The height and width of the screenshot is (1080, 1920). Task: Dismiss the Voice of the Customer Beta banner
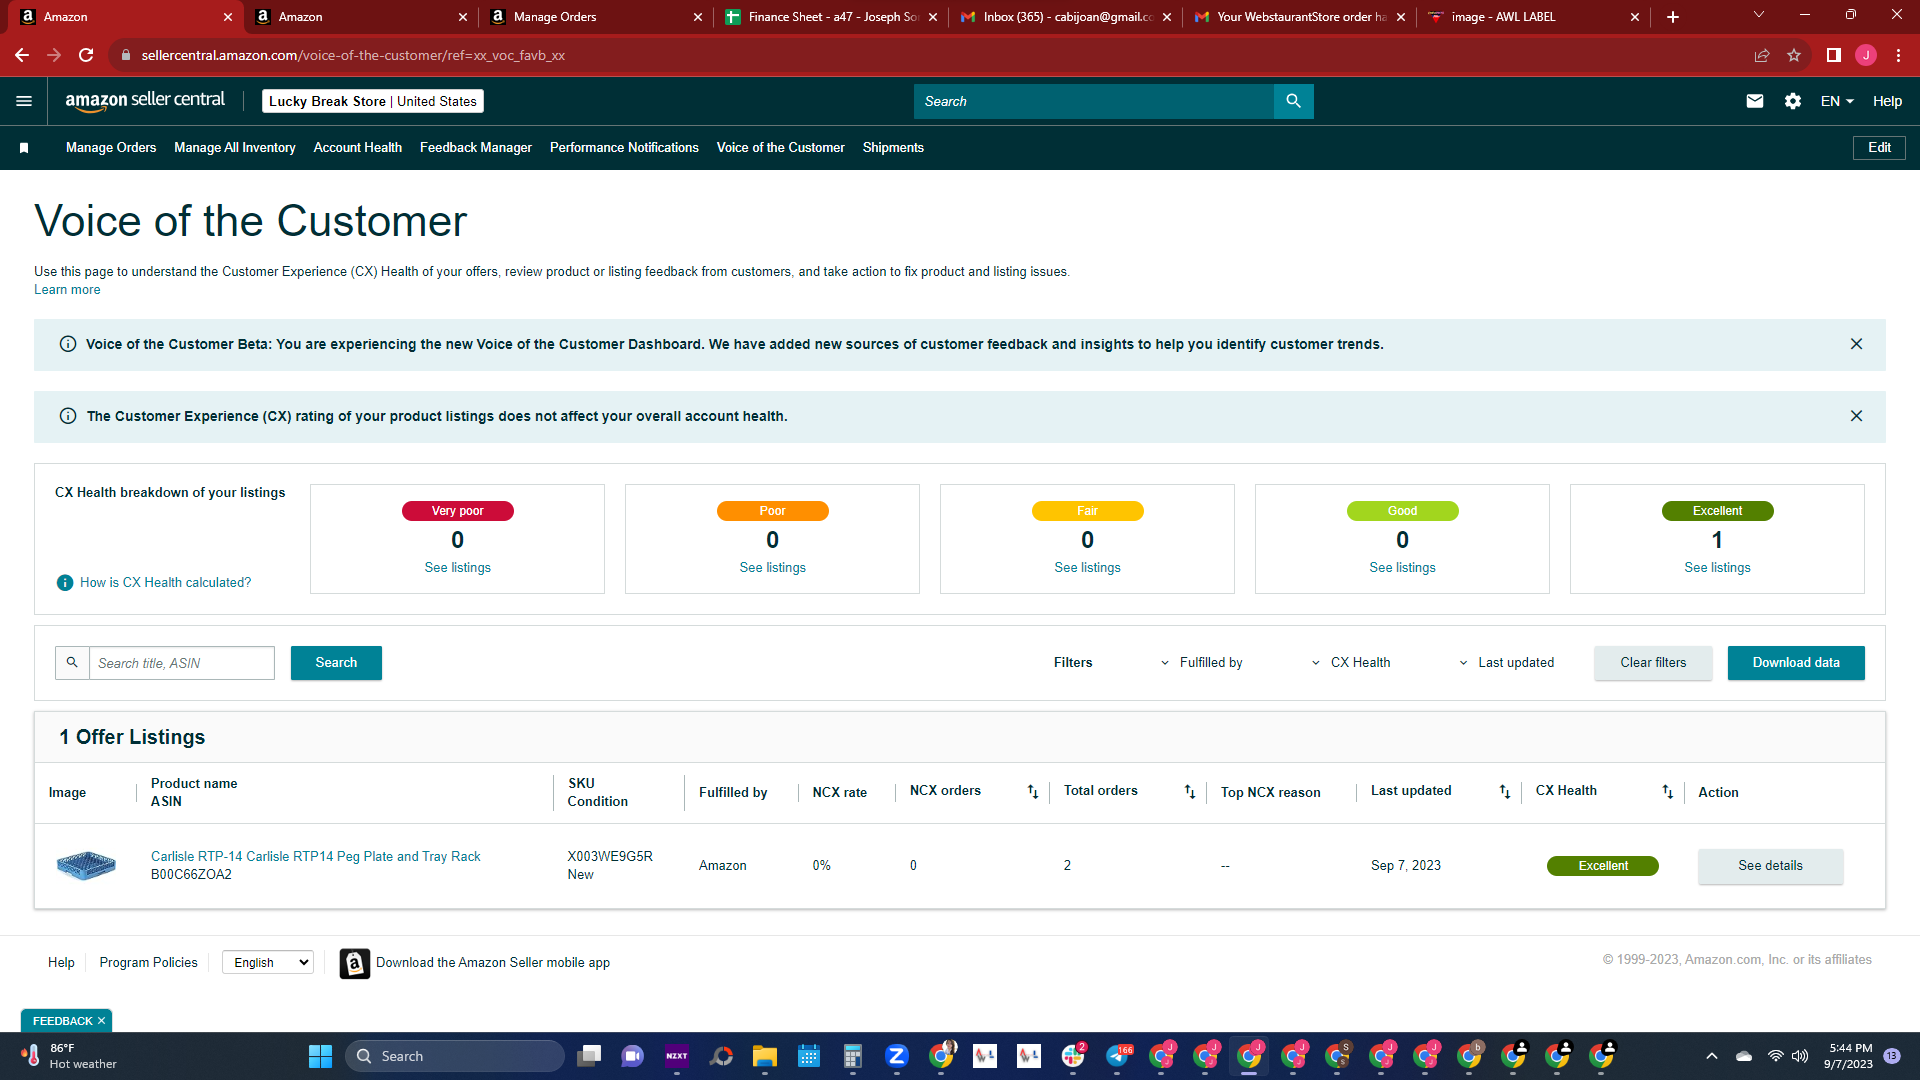1856,344
